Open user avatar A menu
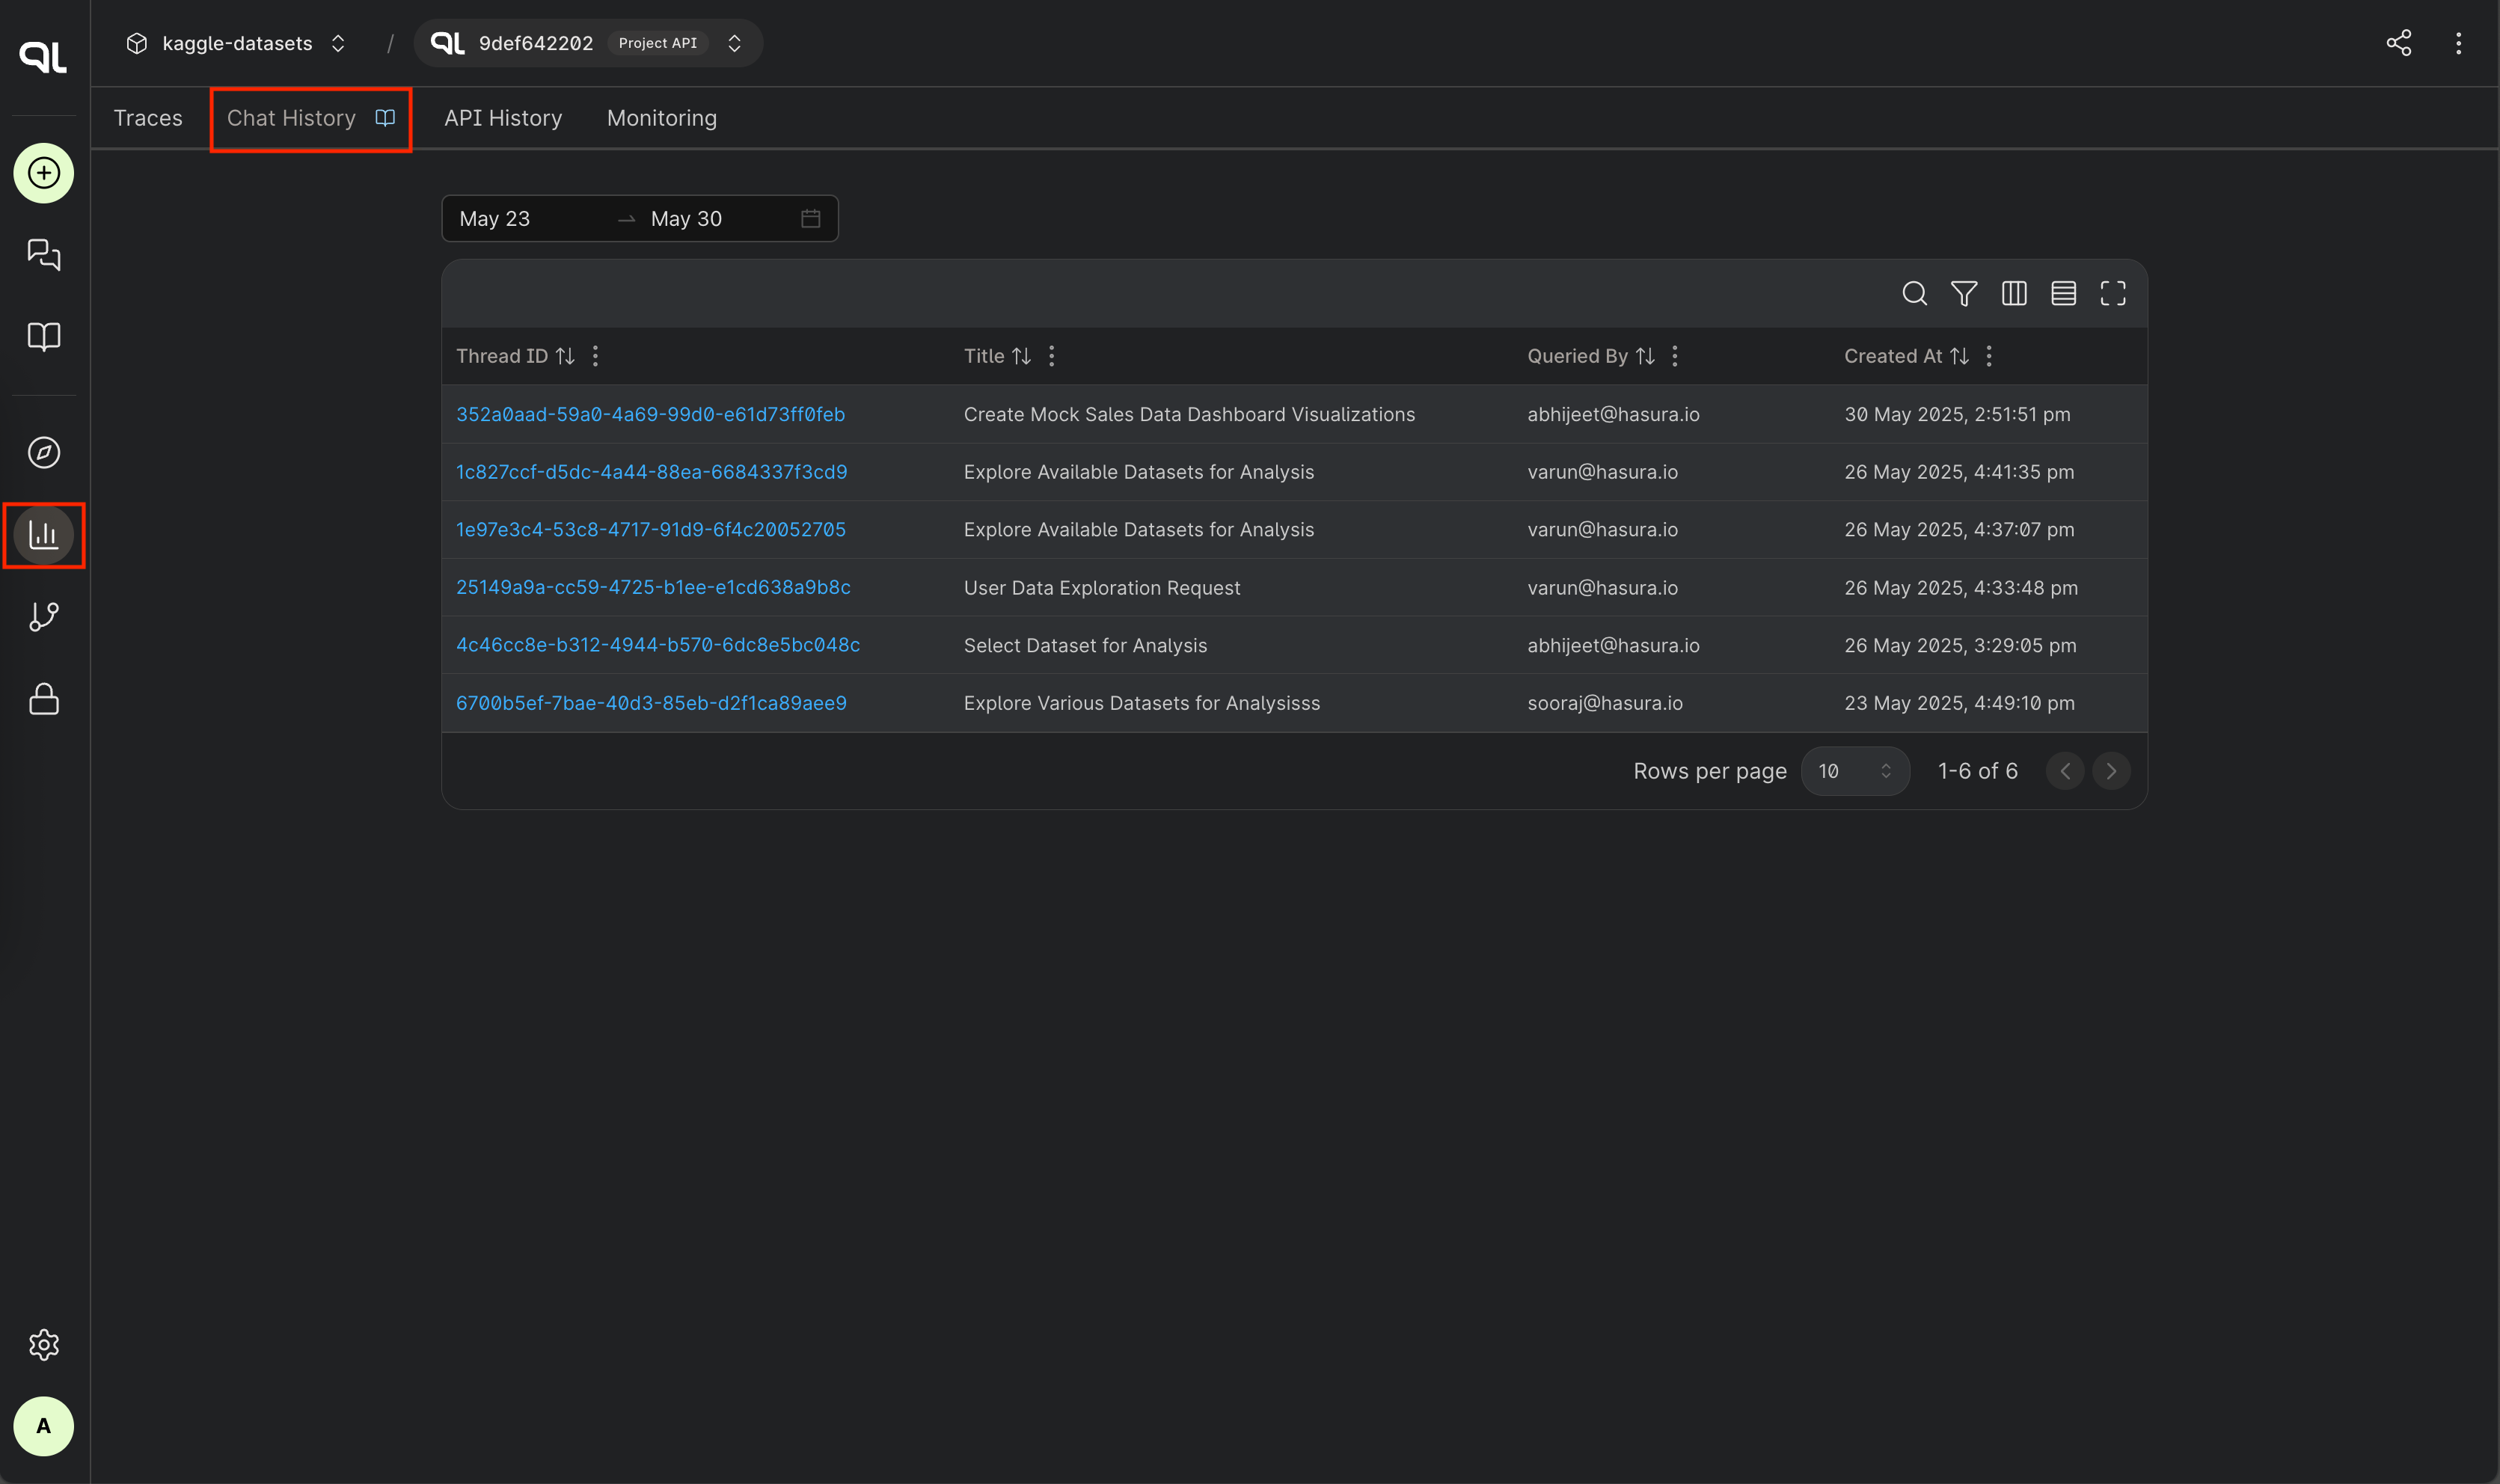The height and width of the screenshot is (1484, 2500). click(43, 1426)
